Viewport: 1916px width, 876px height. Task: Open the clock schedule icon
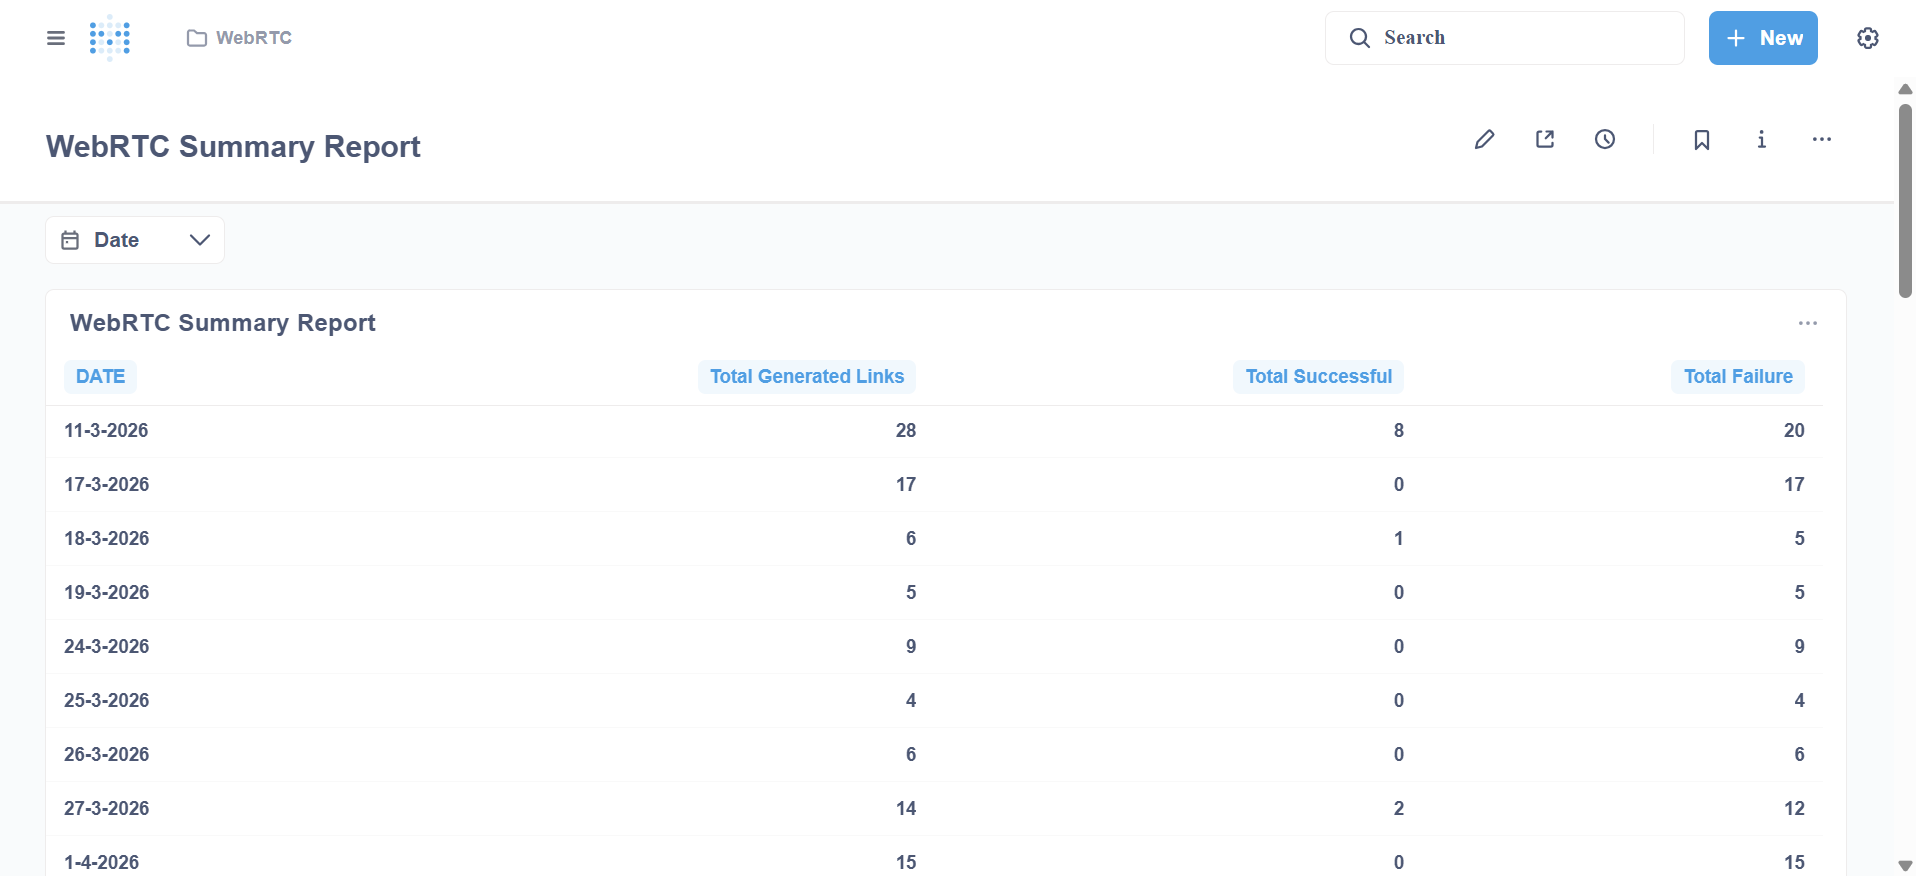click(1605, 140)
